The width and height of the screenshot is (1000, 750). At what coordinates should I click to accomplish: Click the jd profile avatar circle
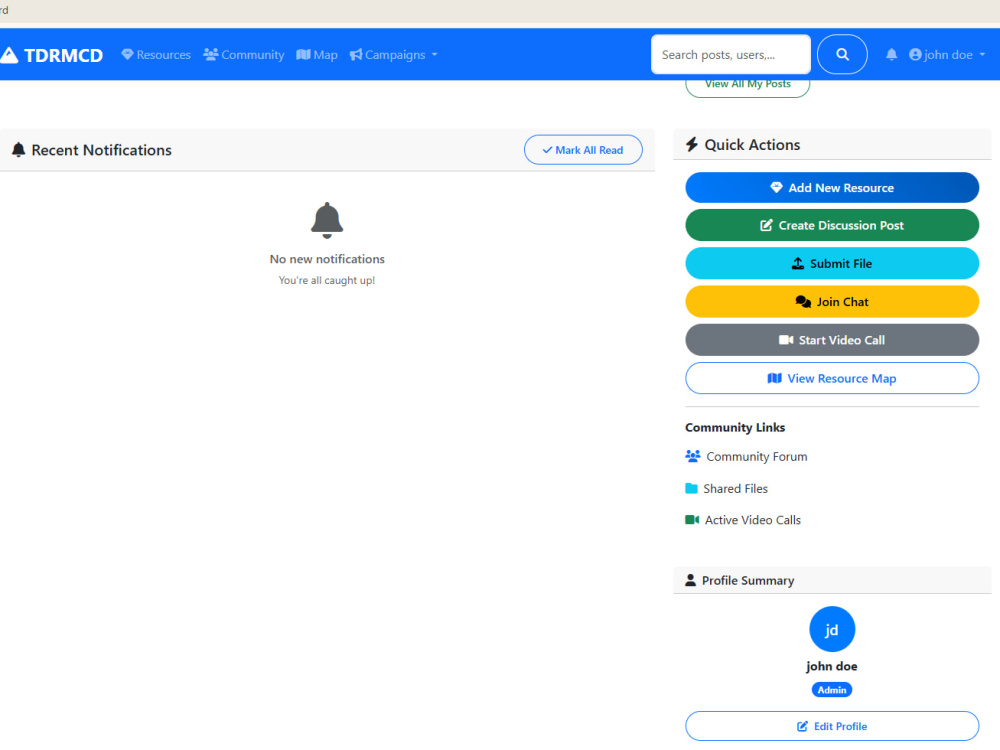click(832, 629)
